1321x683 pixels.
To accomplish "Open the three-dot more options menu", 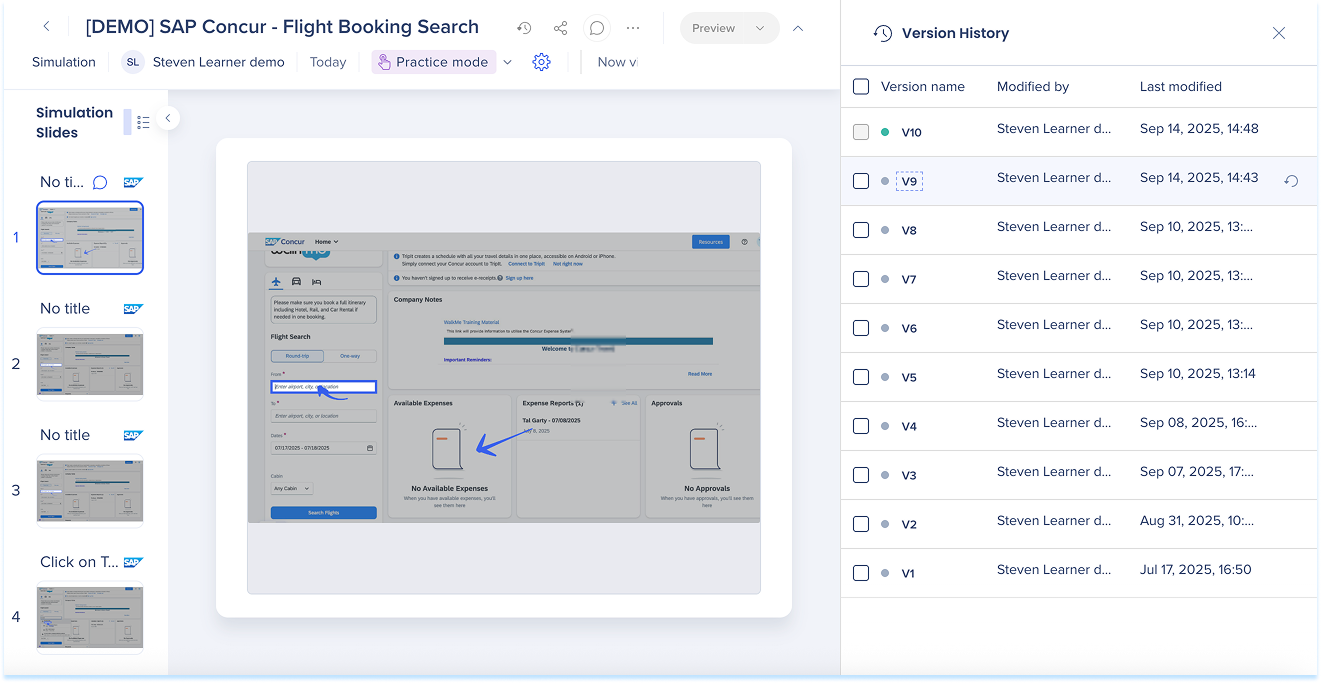I will [x=633, y=28].
